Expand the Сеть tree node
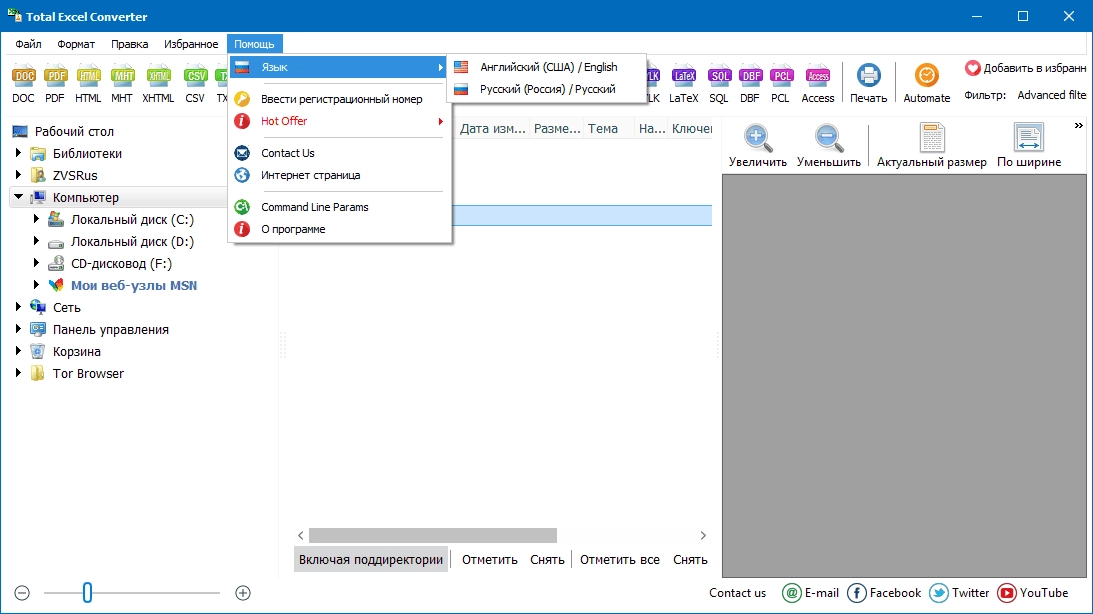This screenshot has height=614, width=1093. click(19, 307)
